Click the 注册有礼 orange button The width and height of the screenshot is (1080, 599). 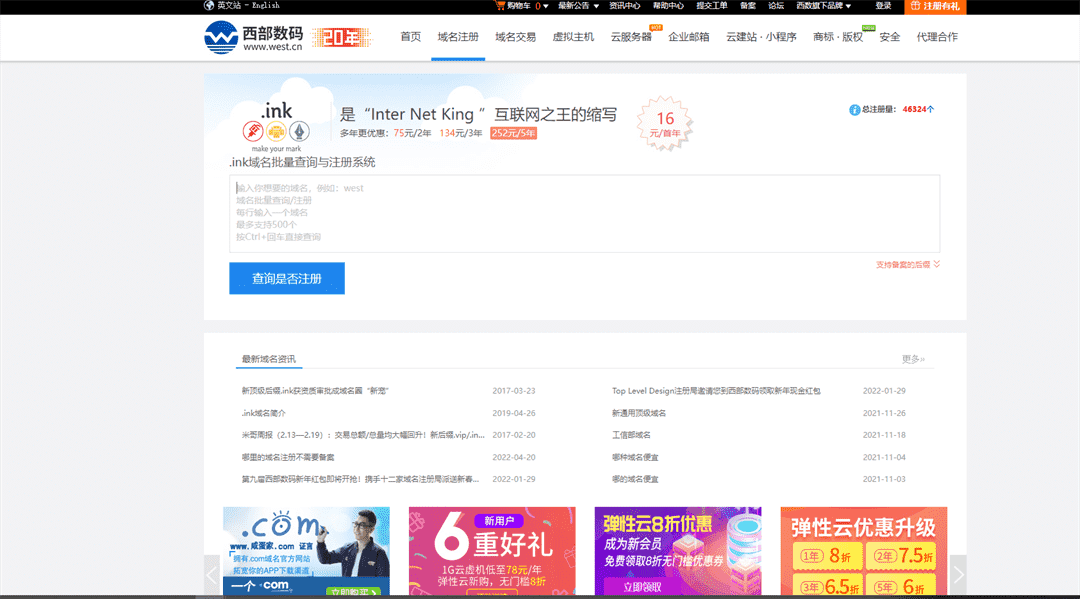[935, 6]
